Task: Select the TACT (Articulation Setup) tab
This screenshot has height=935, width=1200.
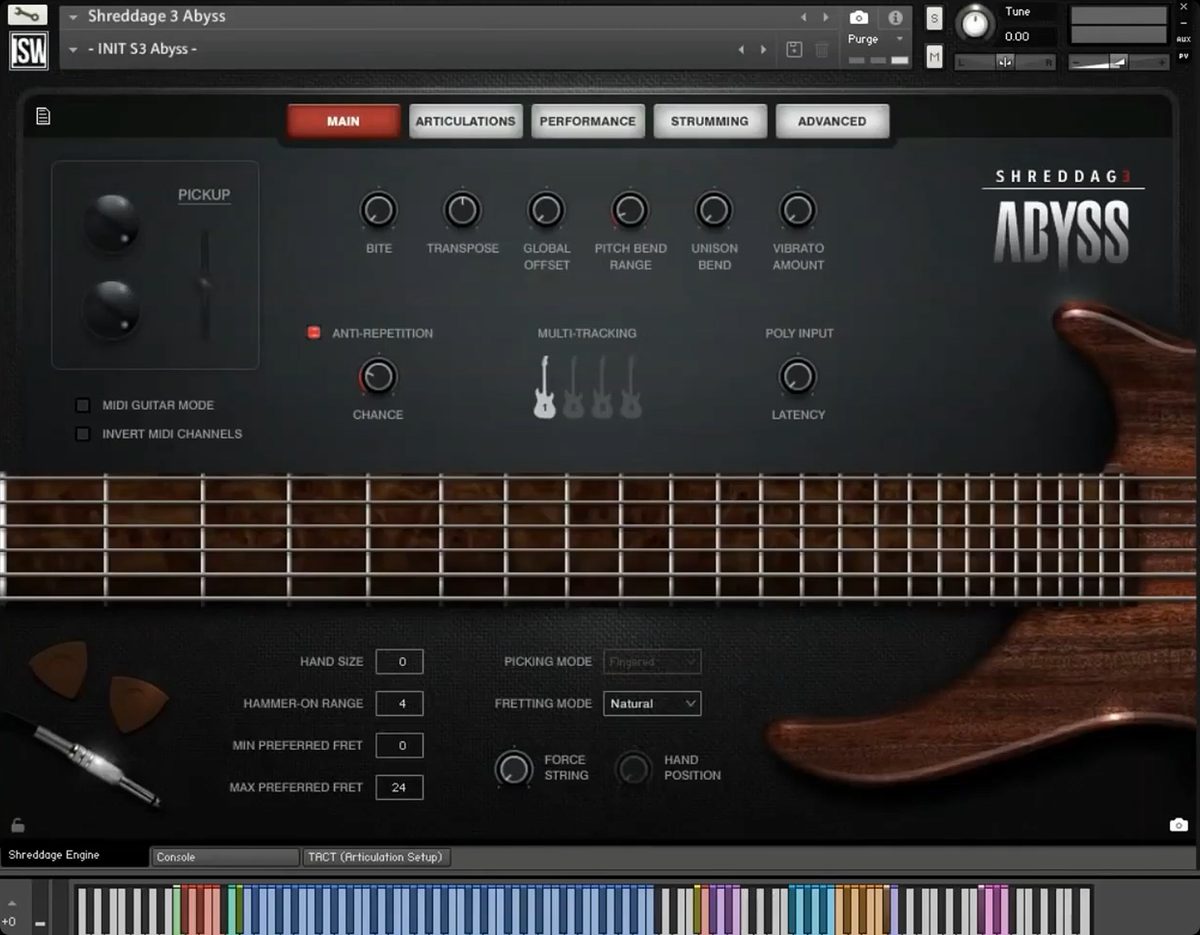Action: point(377,857)
